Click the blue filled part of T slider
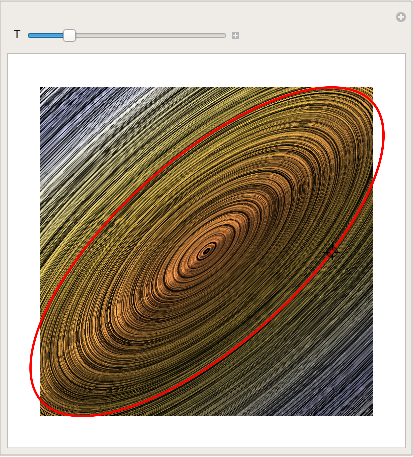Screen dimensions: 413x457 (46, 35)
